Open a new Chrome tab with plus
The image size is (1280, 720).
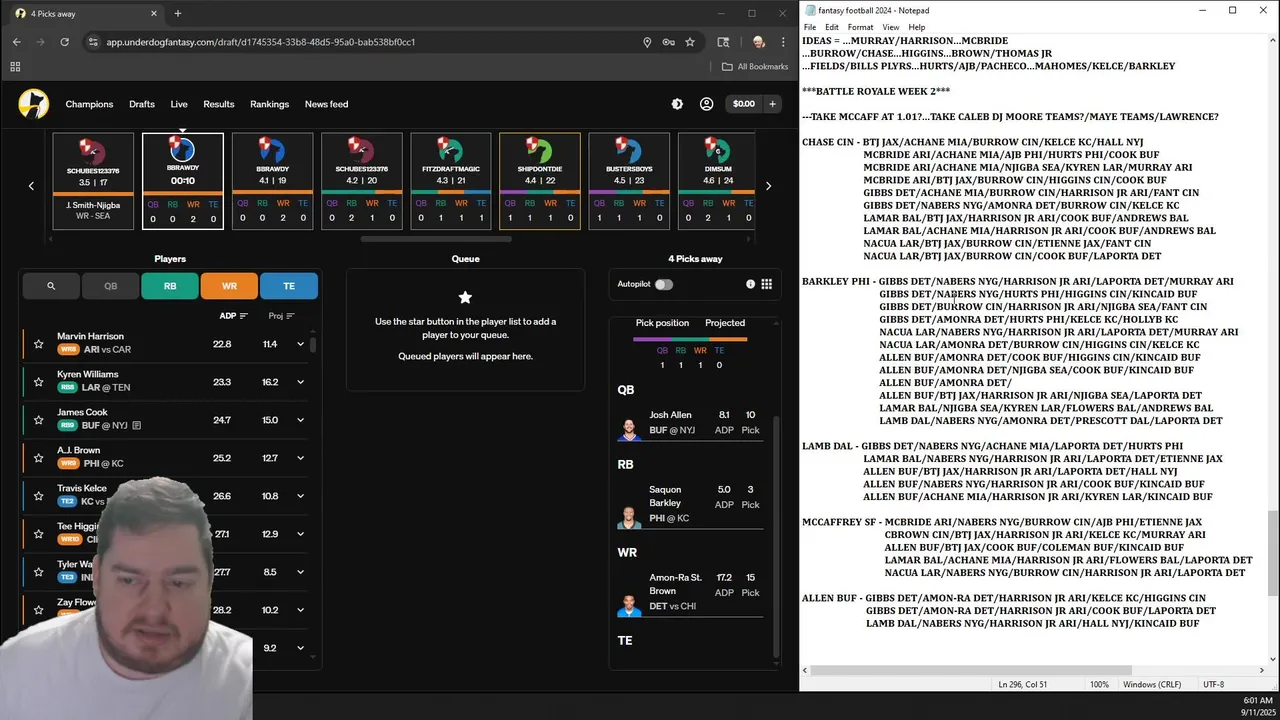[x=178, y=14]
